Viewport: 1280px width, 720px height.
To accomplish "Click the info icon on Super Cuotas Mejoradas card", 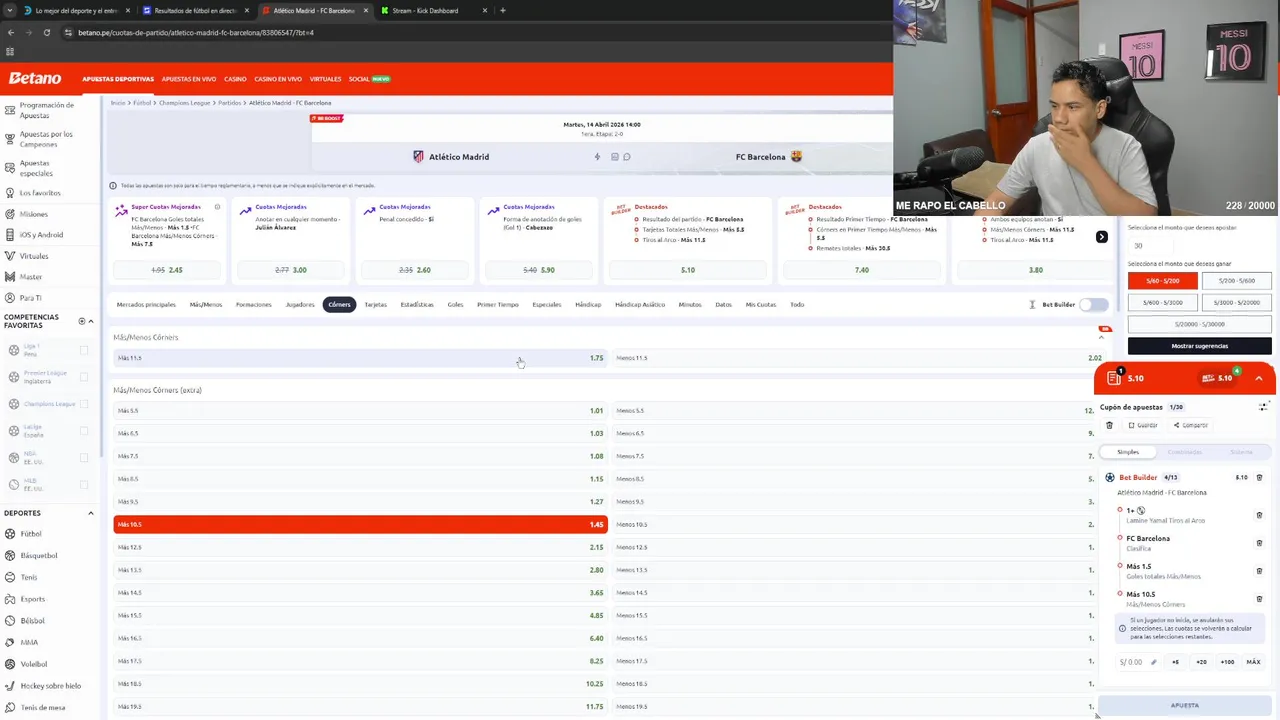I will (x=217, y=207).
